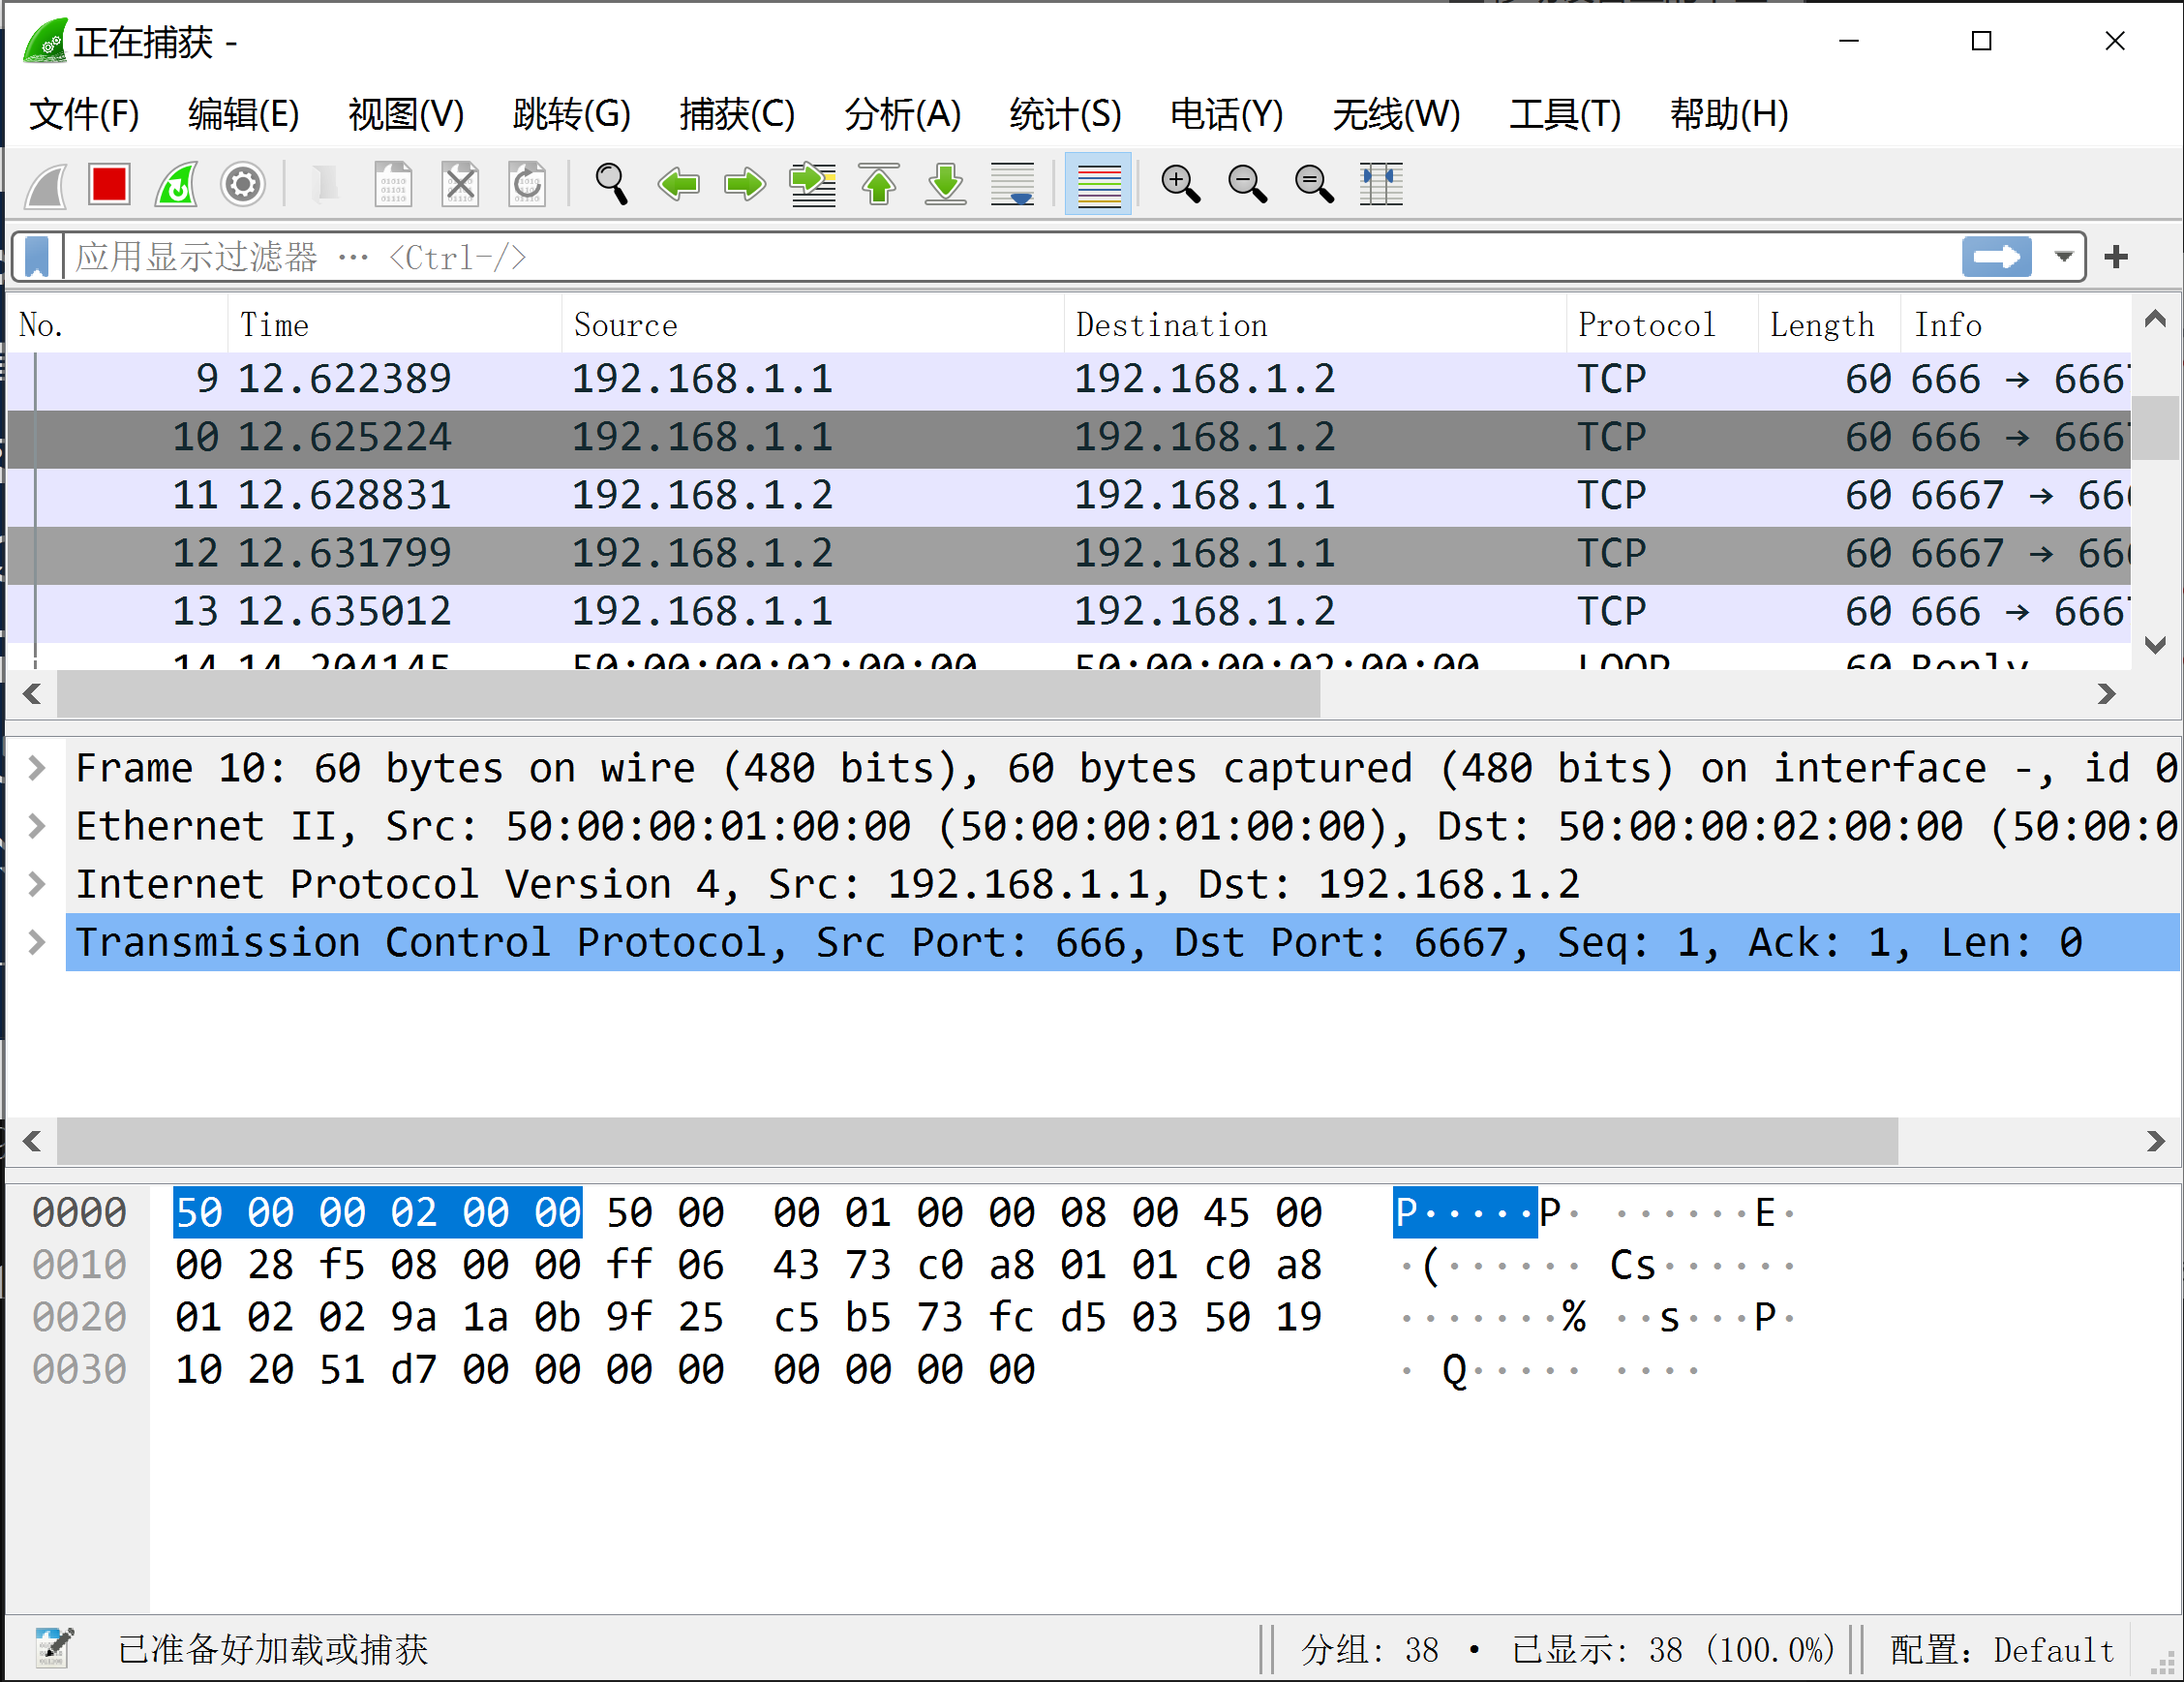The image size is (2184, 1682).
Task: Stop the capture with red square button
Action: [109, 185]
